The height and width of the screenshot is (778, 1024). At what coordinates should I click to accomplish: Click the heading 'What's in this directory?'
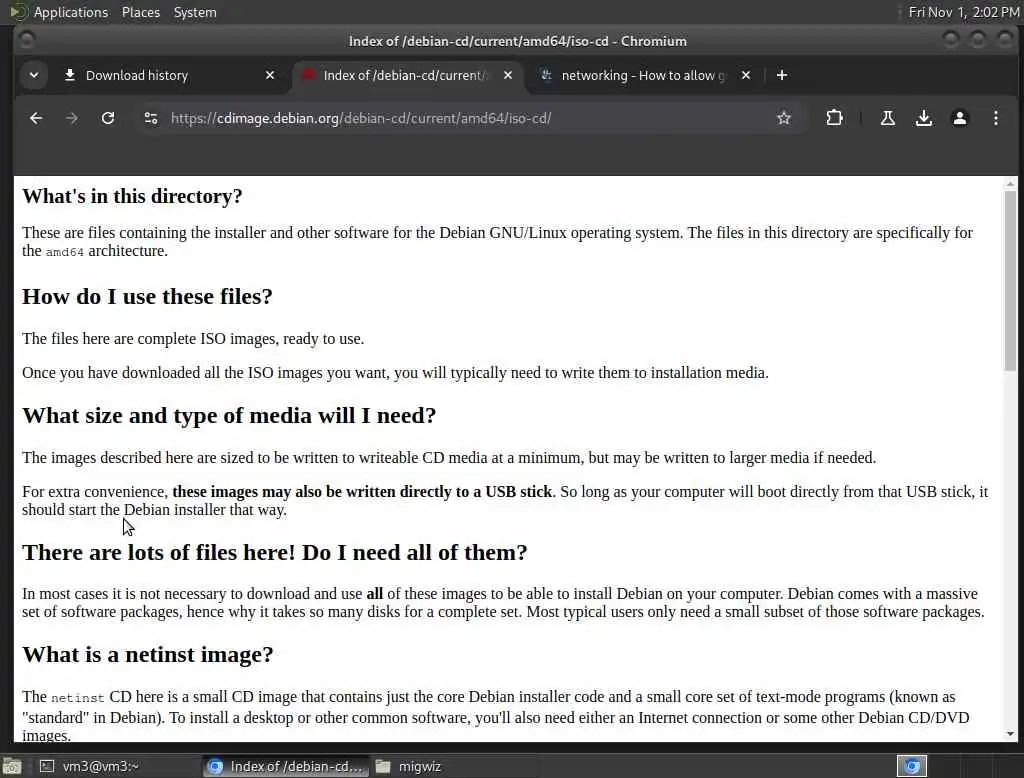tap(132, 196)
